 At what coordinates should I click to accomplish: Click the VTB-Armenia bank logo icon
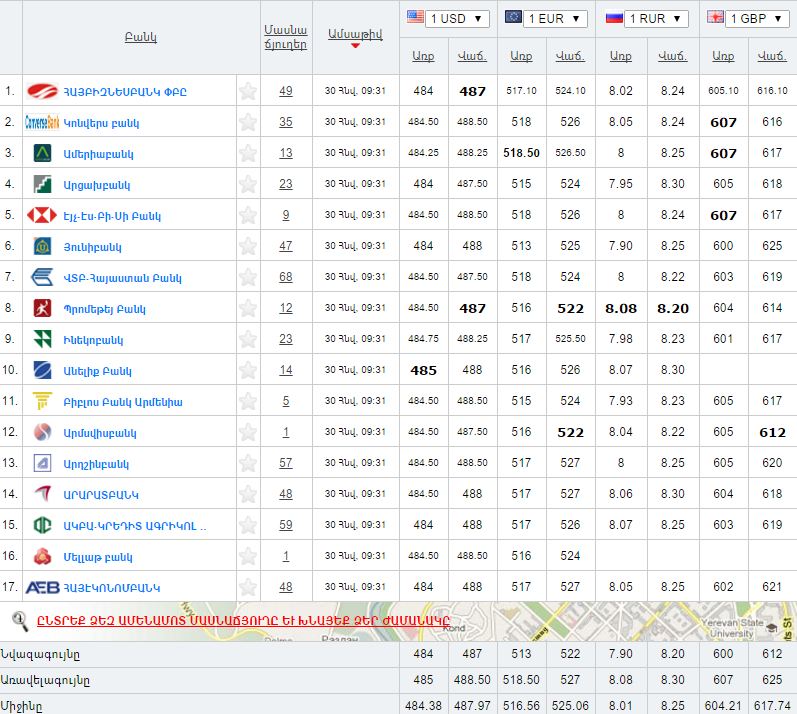point(42,278)
